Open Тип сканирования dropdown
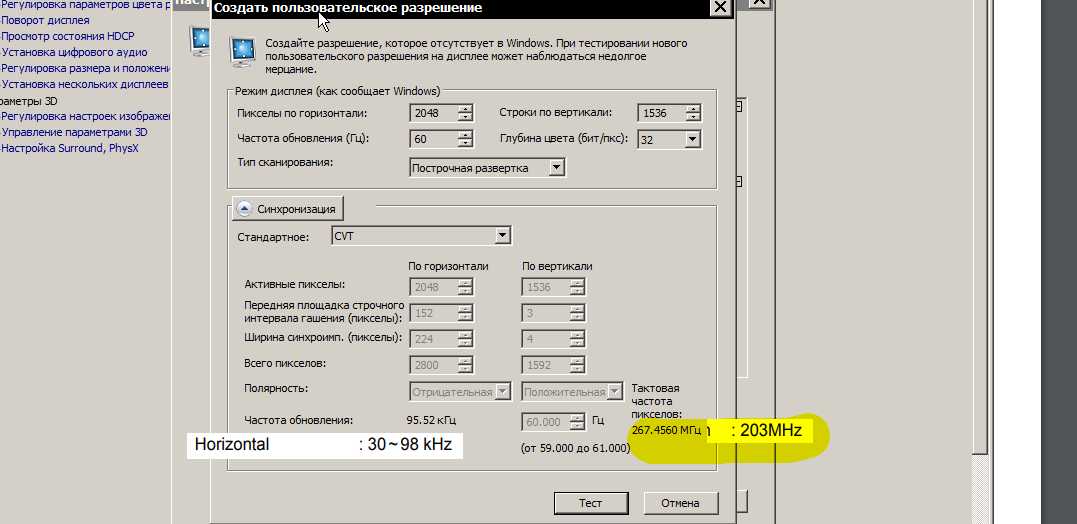This screenshot has width=1077, height=524. click(x=557, y=168)
